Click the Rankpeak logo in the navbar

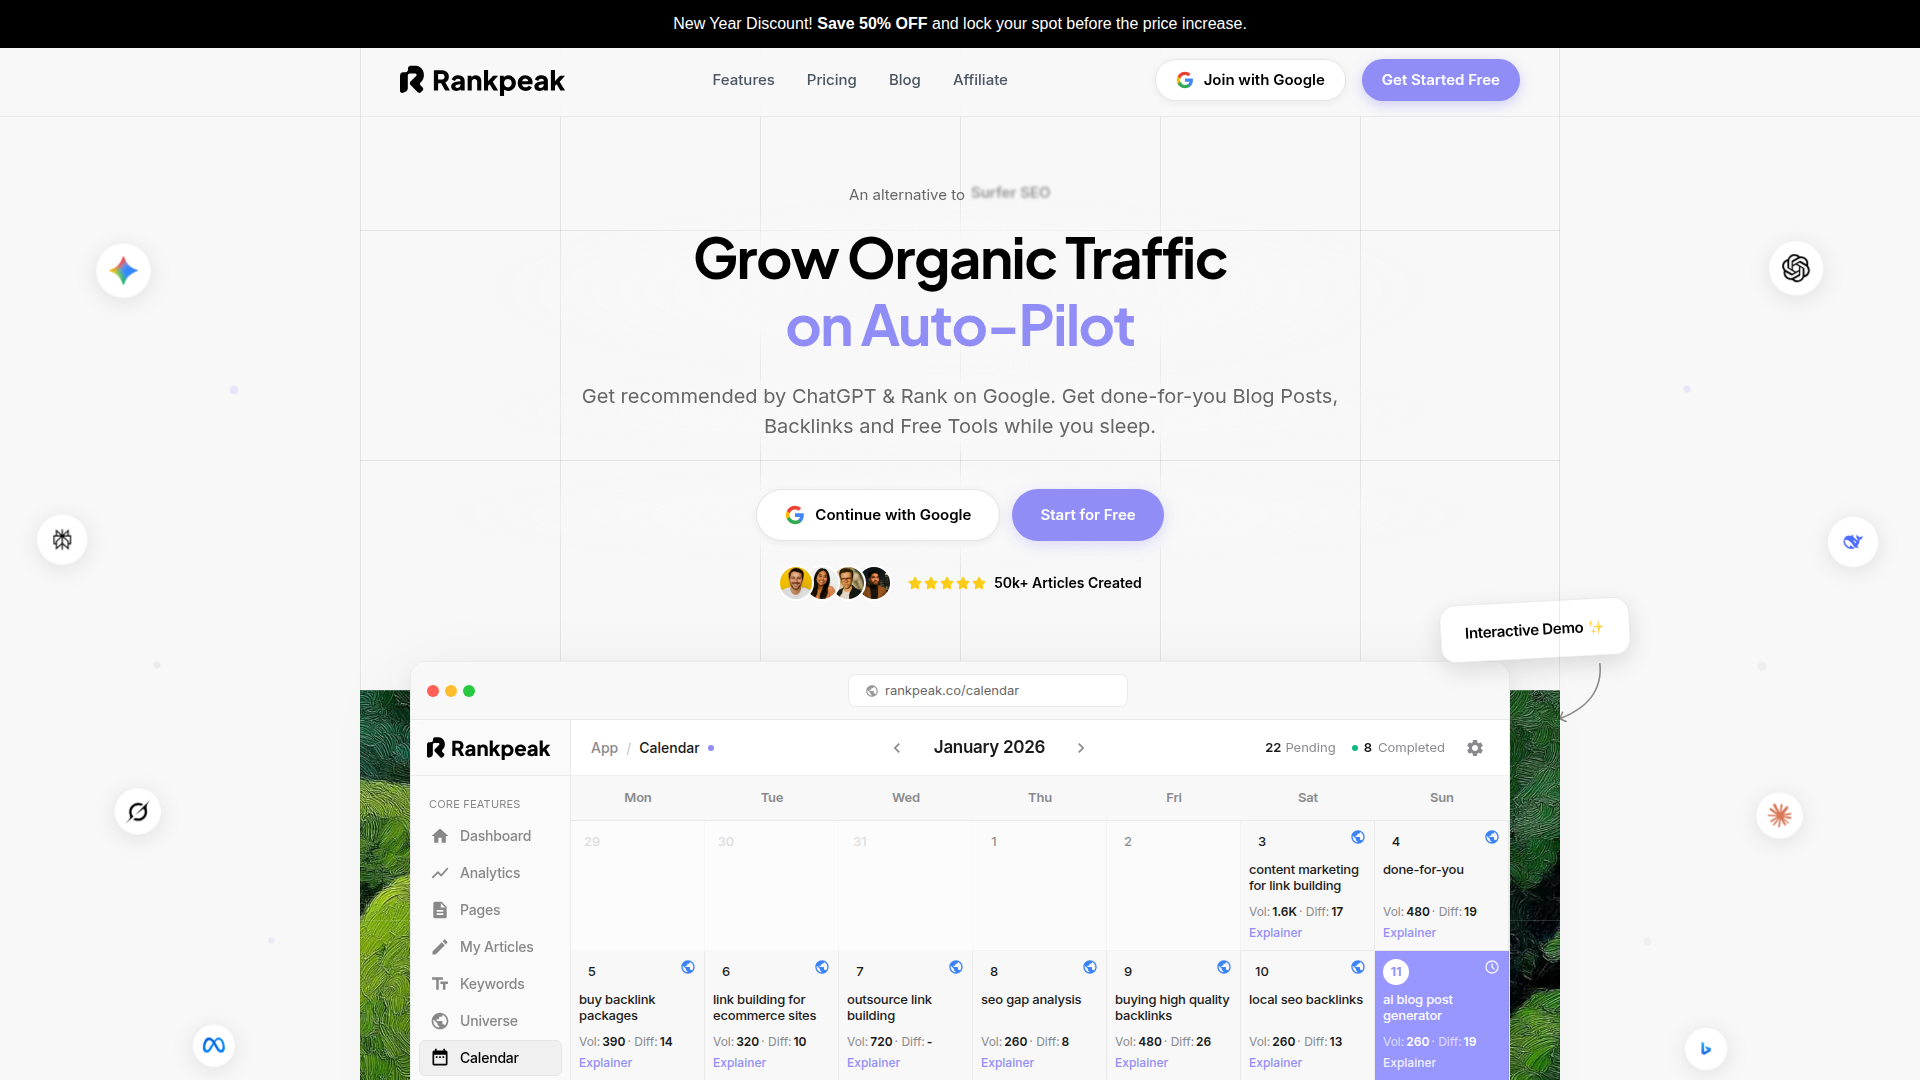point(481,80)
